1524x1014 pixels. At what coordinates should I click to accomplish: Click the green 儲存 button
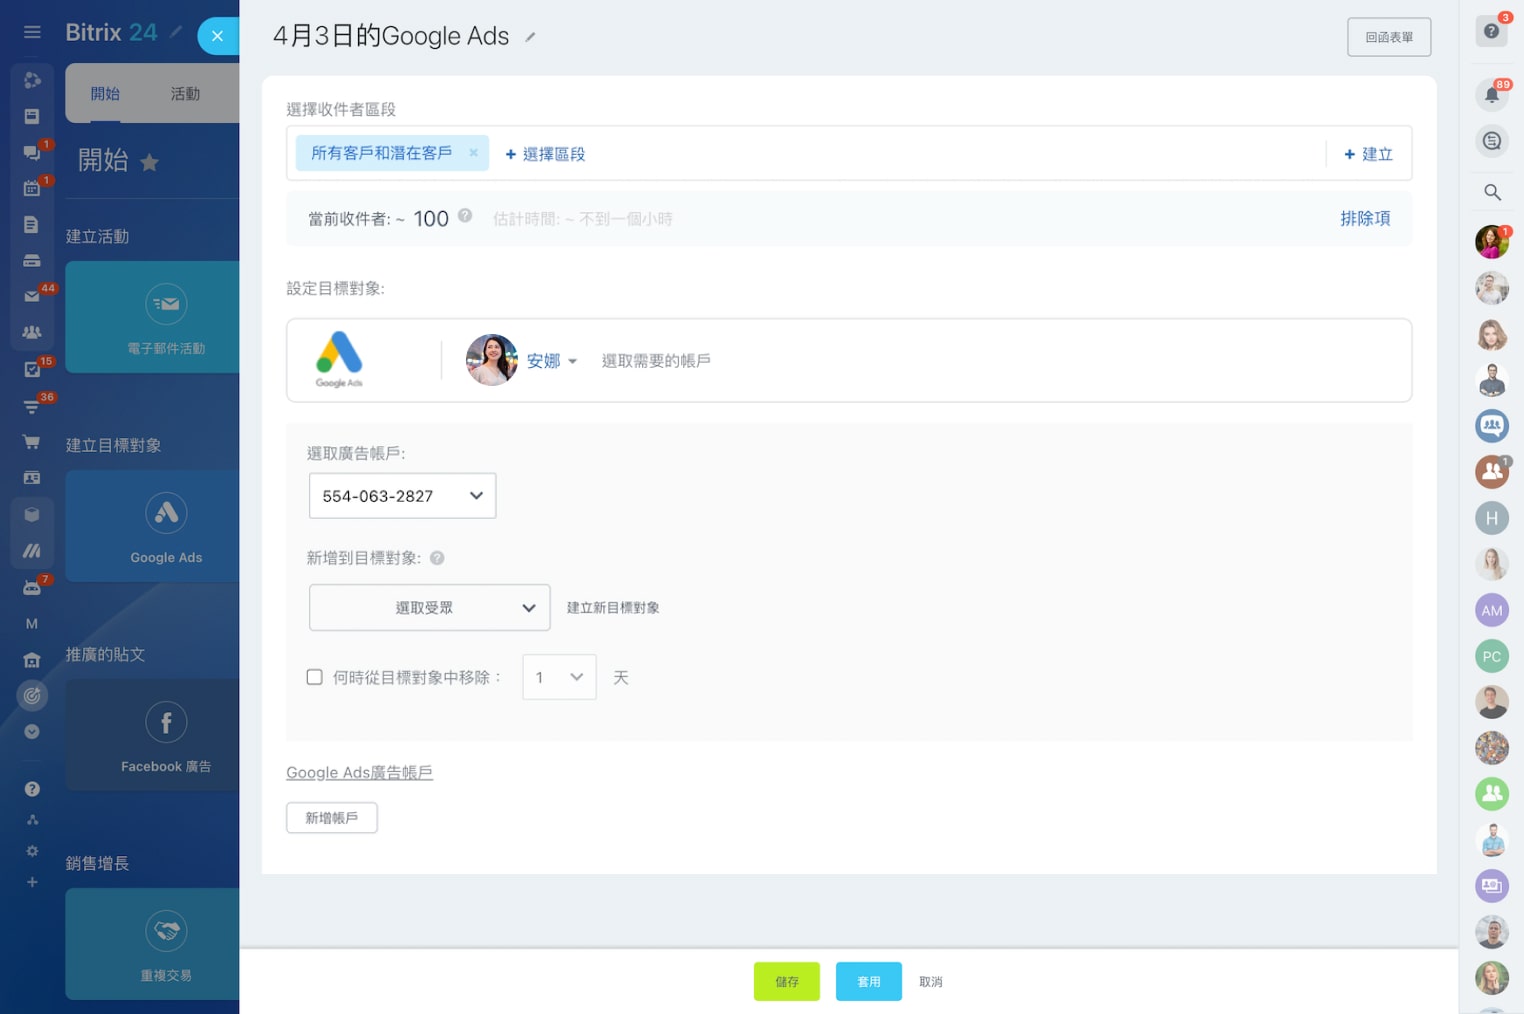[787, 982]
